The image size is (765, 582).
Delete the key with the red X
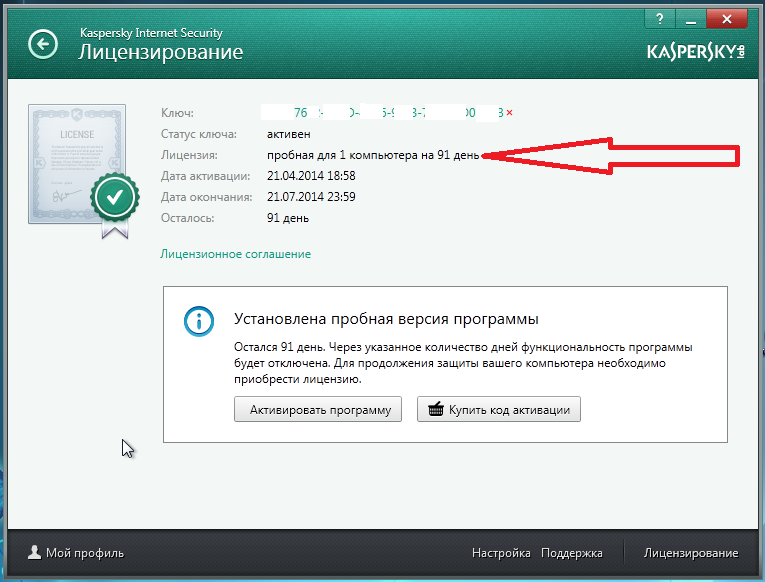coord(509,113)
